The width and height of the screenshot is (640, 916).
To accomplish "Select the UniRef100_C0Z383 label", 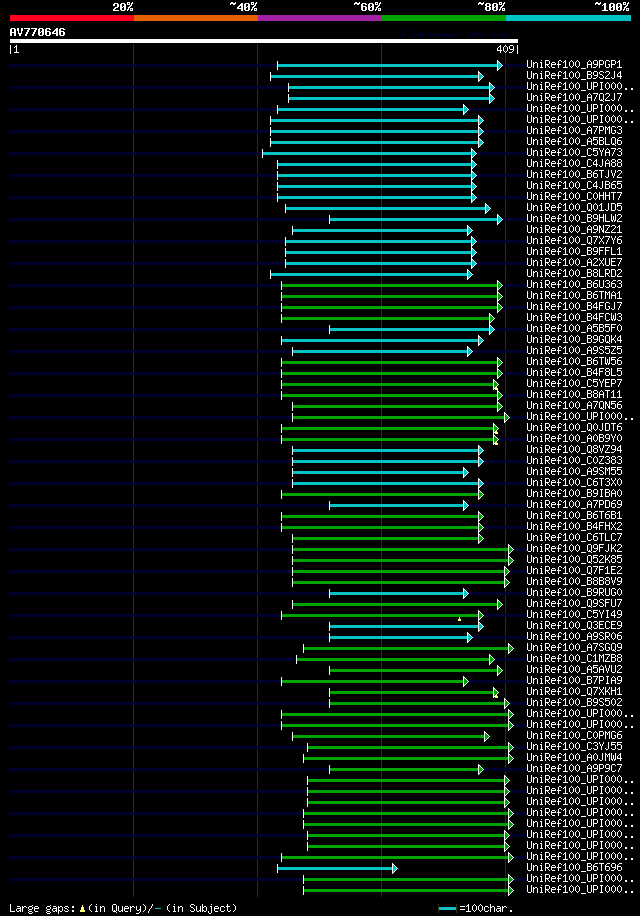I will click(574, 461).
